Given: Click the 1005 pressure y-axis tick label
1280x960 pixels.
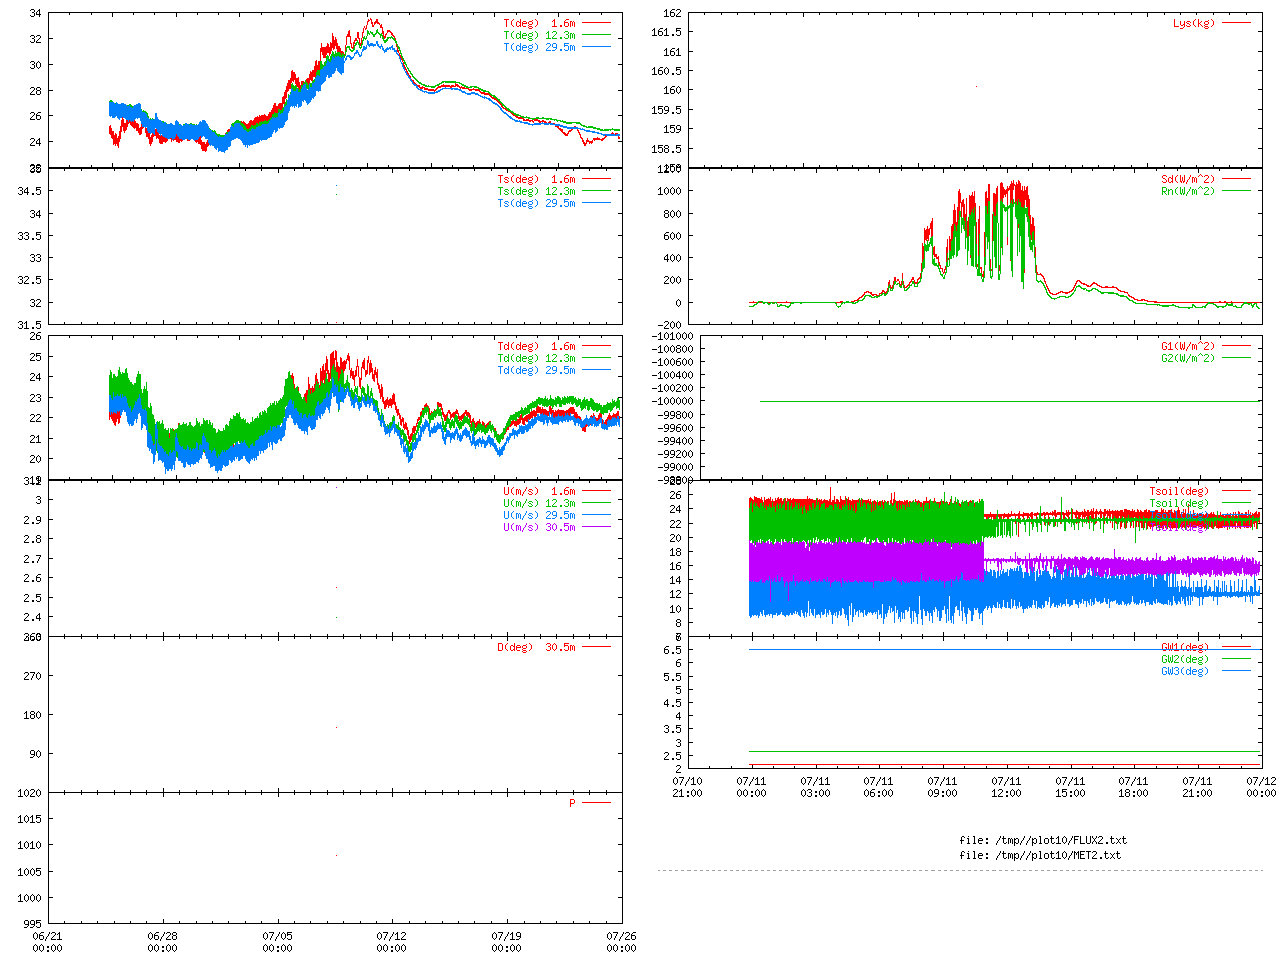Looking at the screenshot, I should [30, 872].
